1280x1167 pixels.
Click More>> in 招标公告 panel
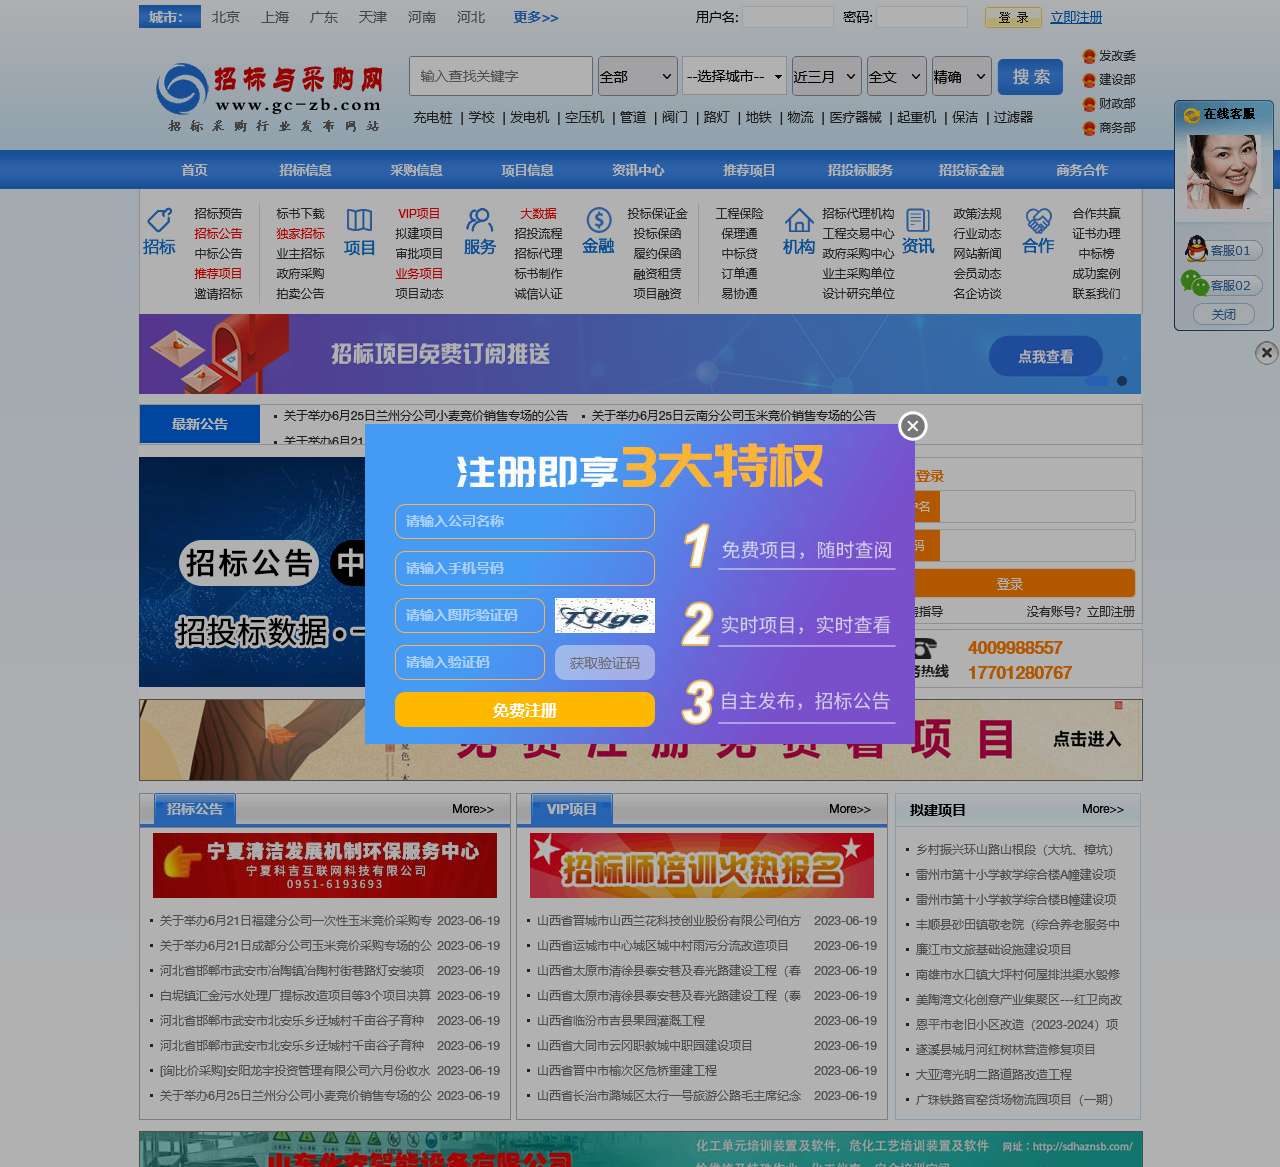coord(473,809)
